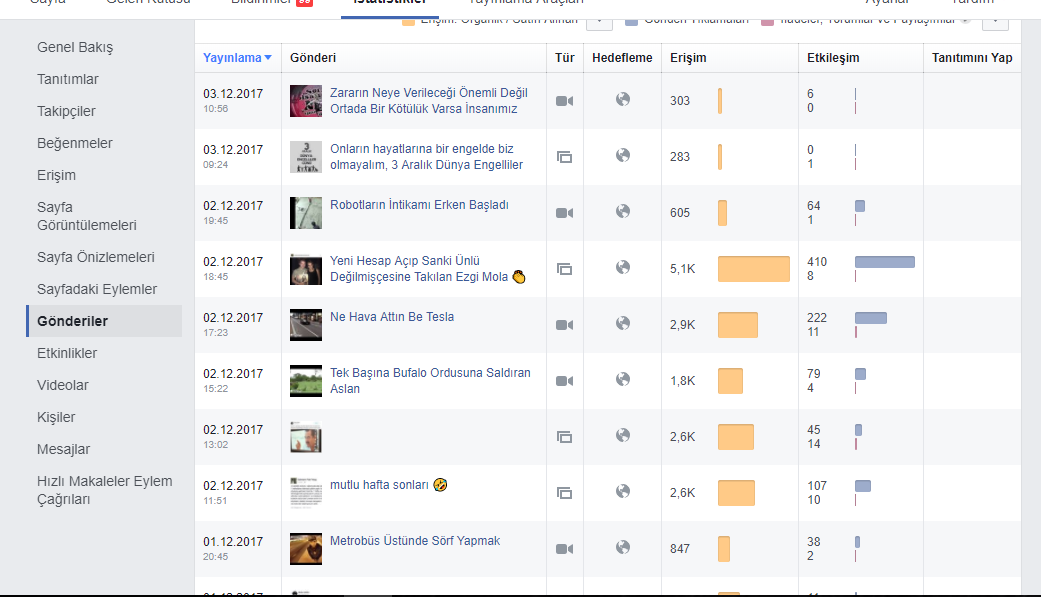Open Tek Başına Bufalo Ordusuna Saldıran Aslan
This screenshot has width=1041, height=597.
tap(430, 381)
